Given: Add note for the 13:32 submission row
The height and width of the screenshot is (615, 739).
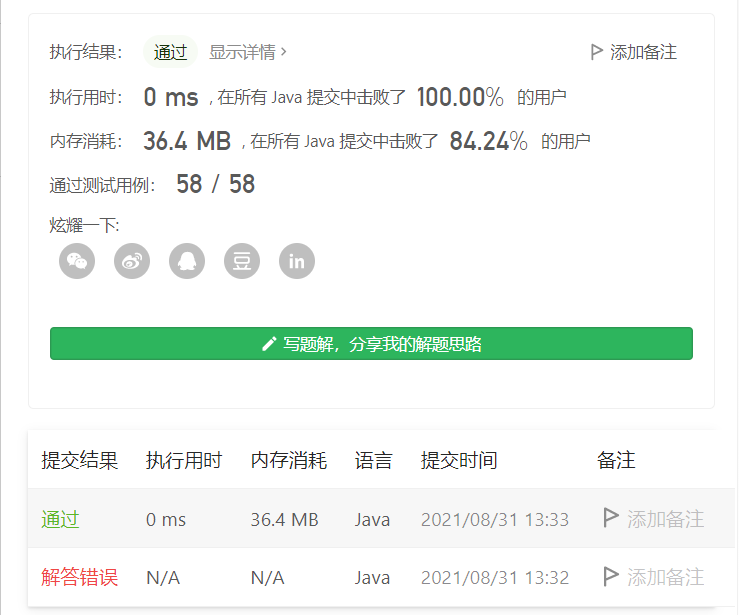Looking at the screenshot, I should click(x=654, y=577).
